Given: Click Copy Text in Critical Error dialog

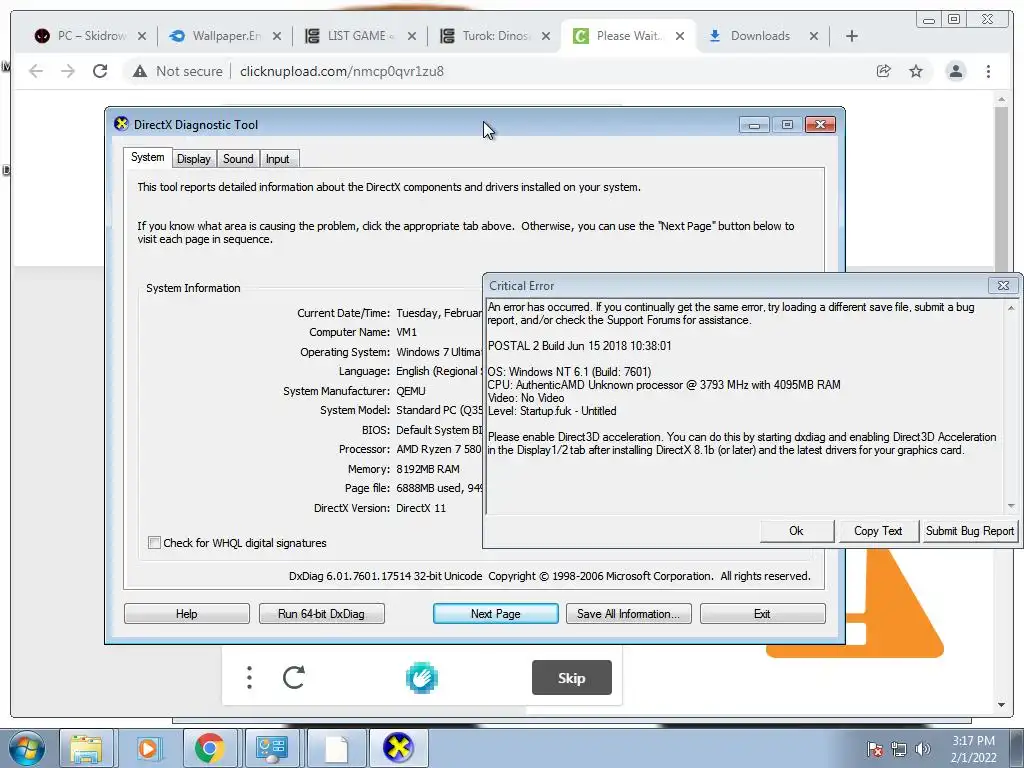Looking at the screenshot, I should (x=878, y=531).
